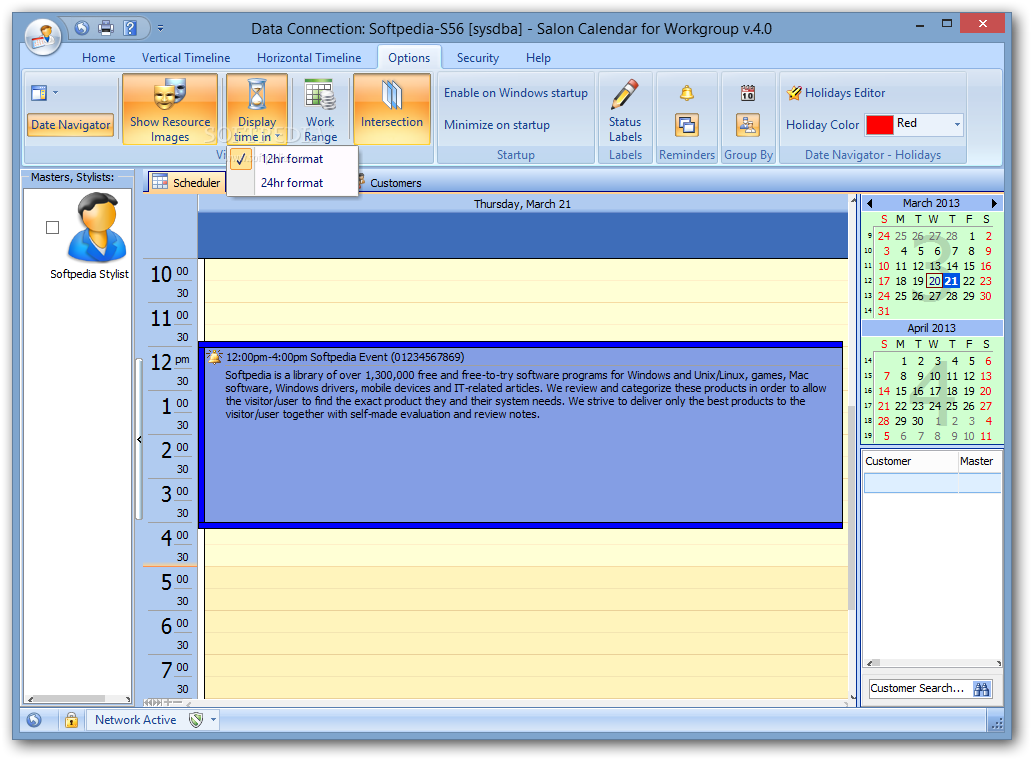Click the time scale zoom plus button
This screenshot has height=760, width=1032.
pos(168,703)
